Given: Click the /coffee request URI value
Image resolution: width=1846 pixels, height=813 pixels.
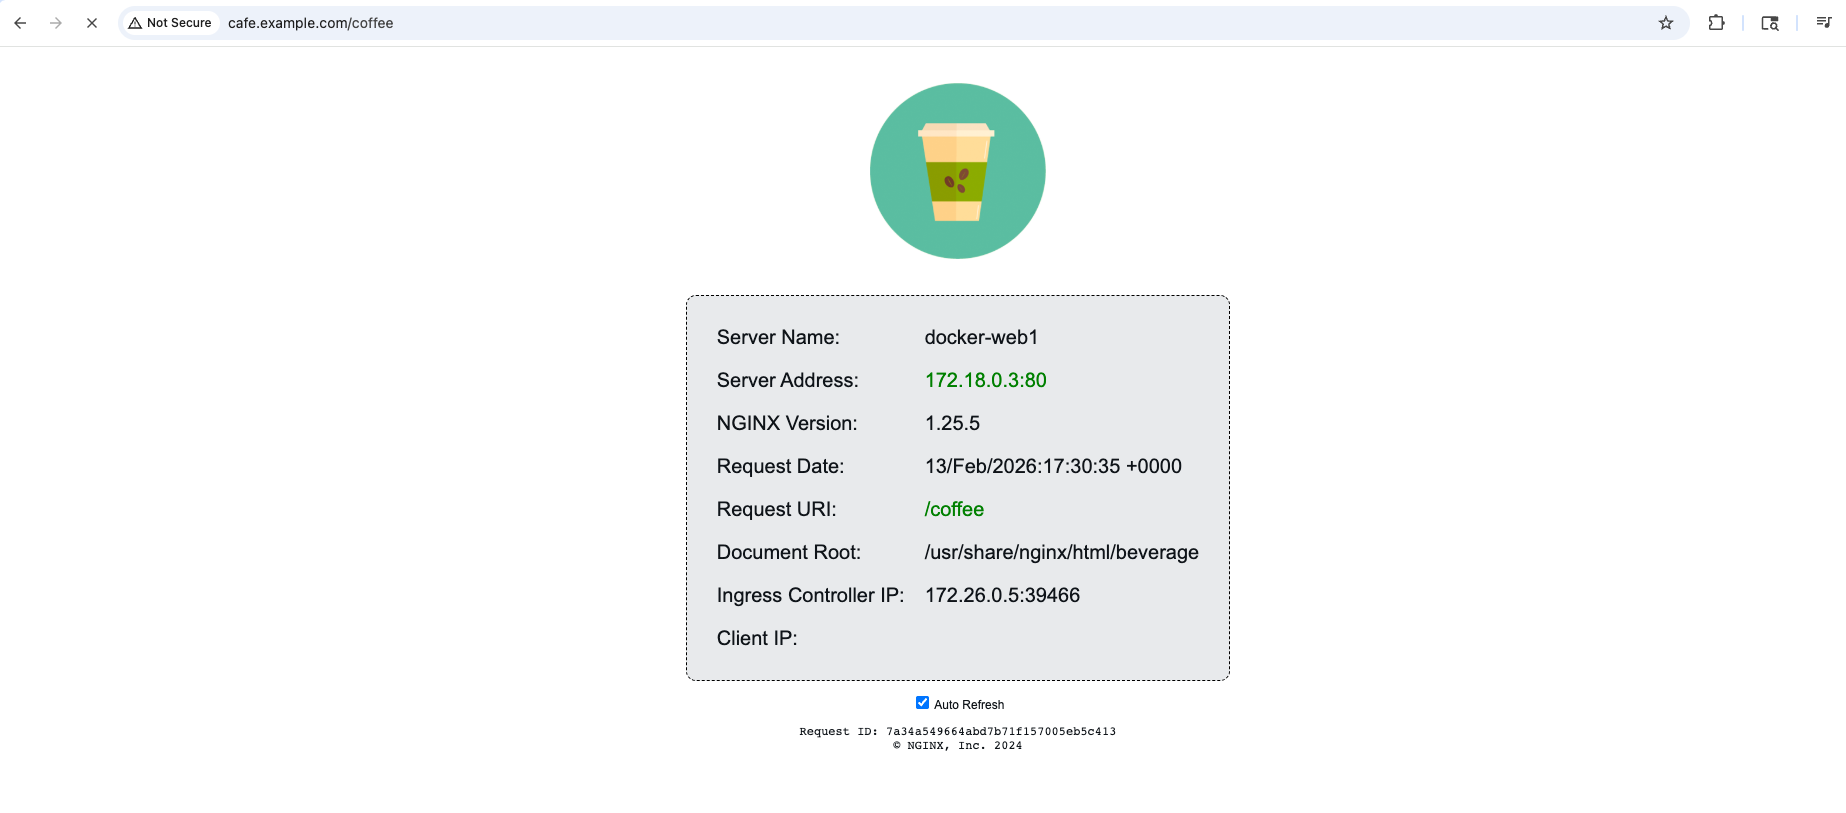Looking at the screenshot, I should click(x=954, y=509).
